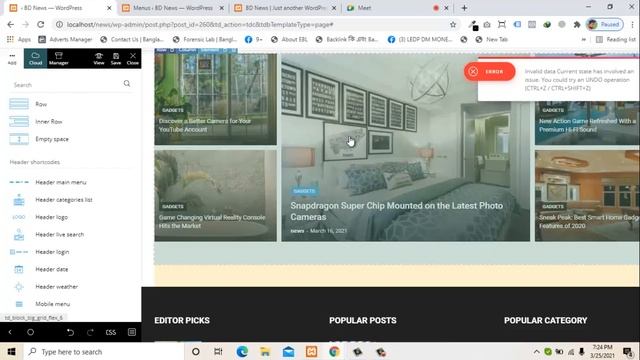Click the search magnifier icon in element panel
This screenshot has width=640, height=360.
point(127,83)
